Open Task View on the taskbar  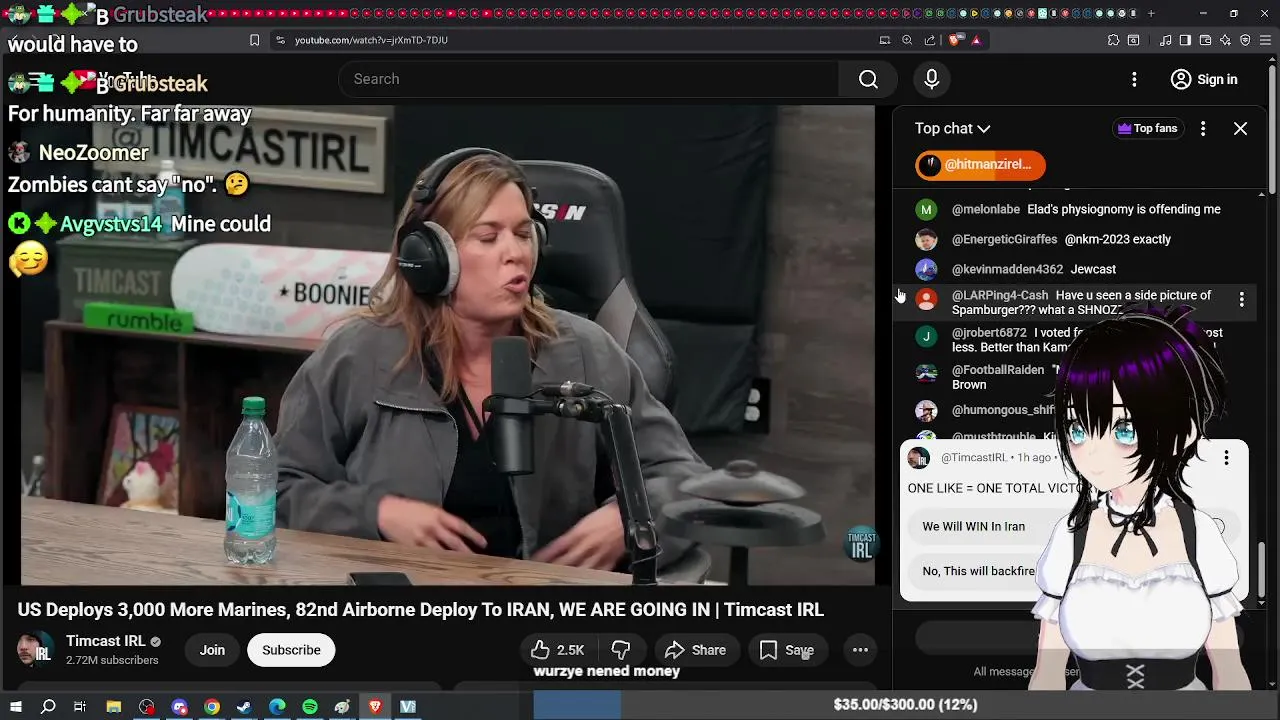[80, 707]
